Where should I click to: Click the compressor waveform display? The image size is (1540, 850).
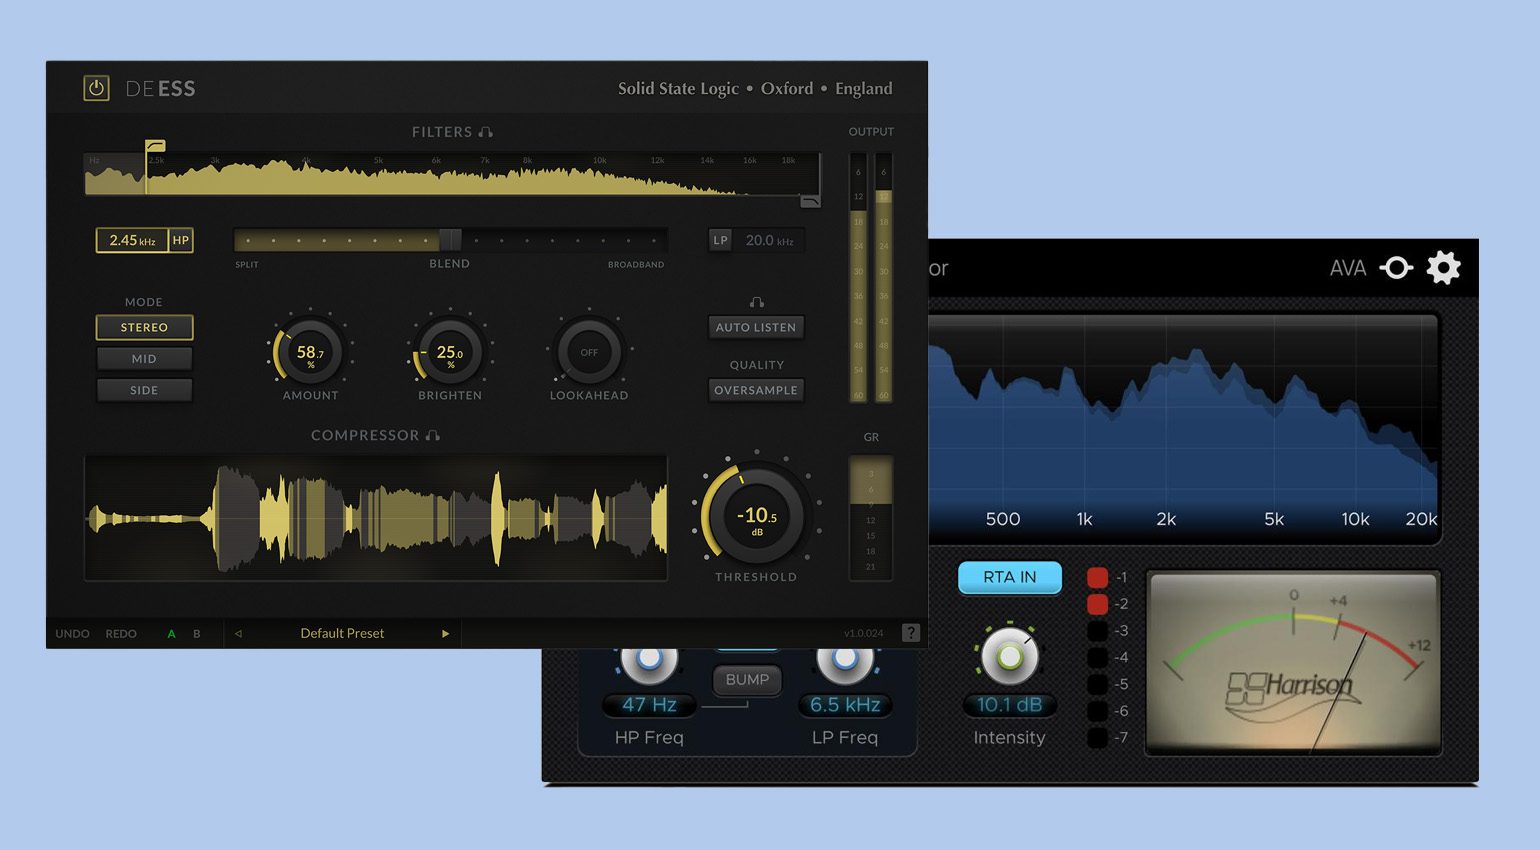tap(376, 518)
